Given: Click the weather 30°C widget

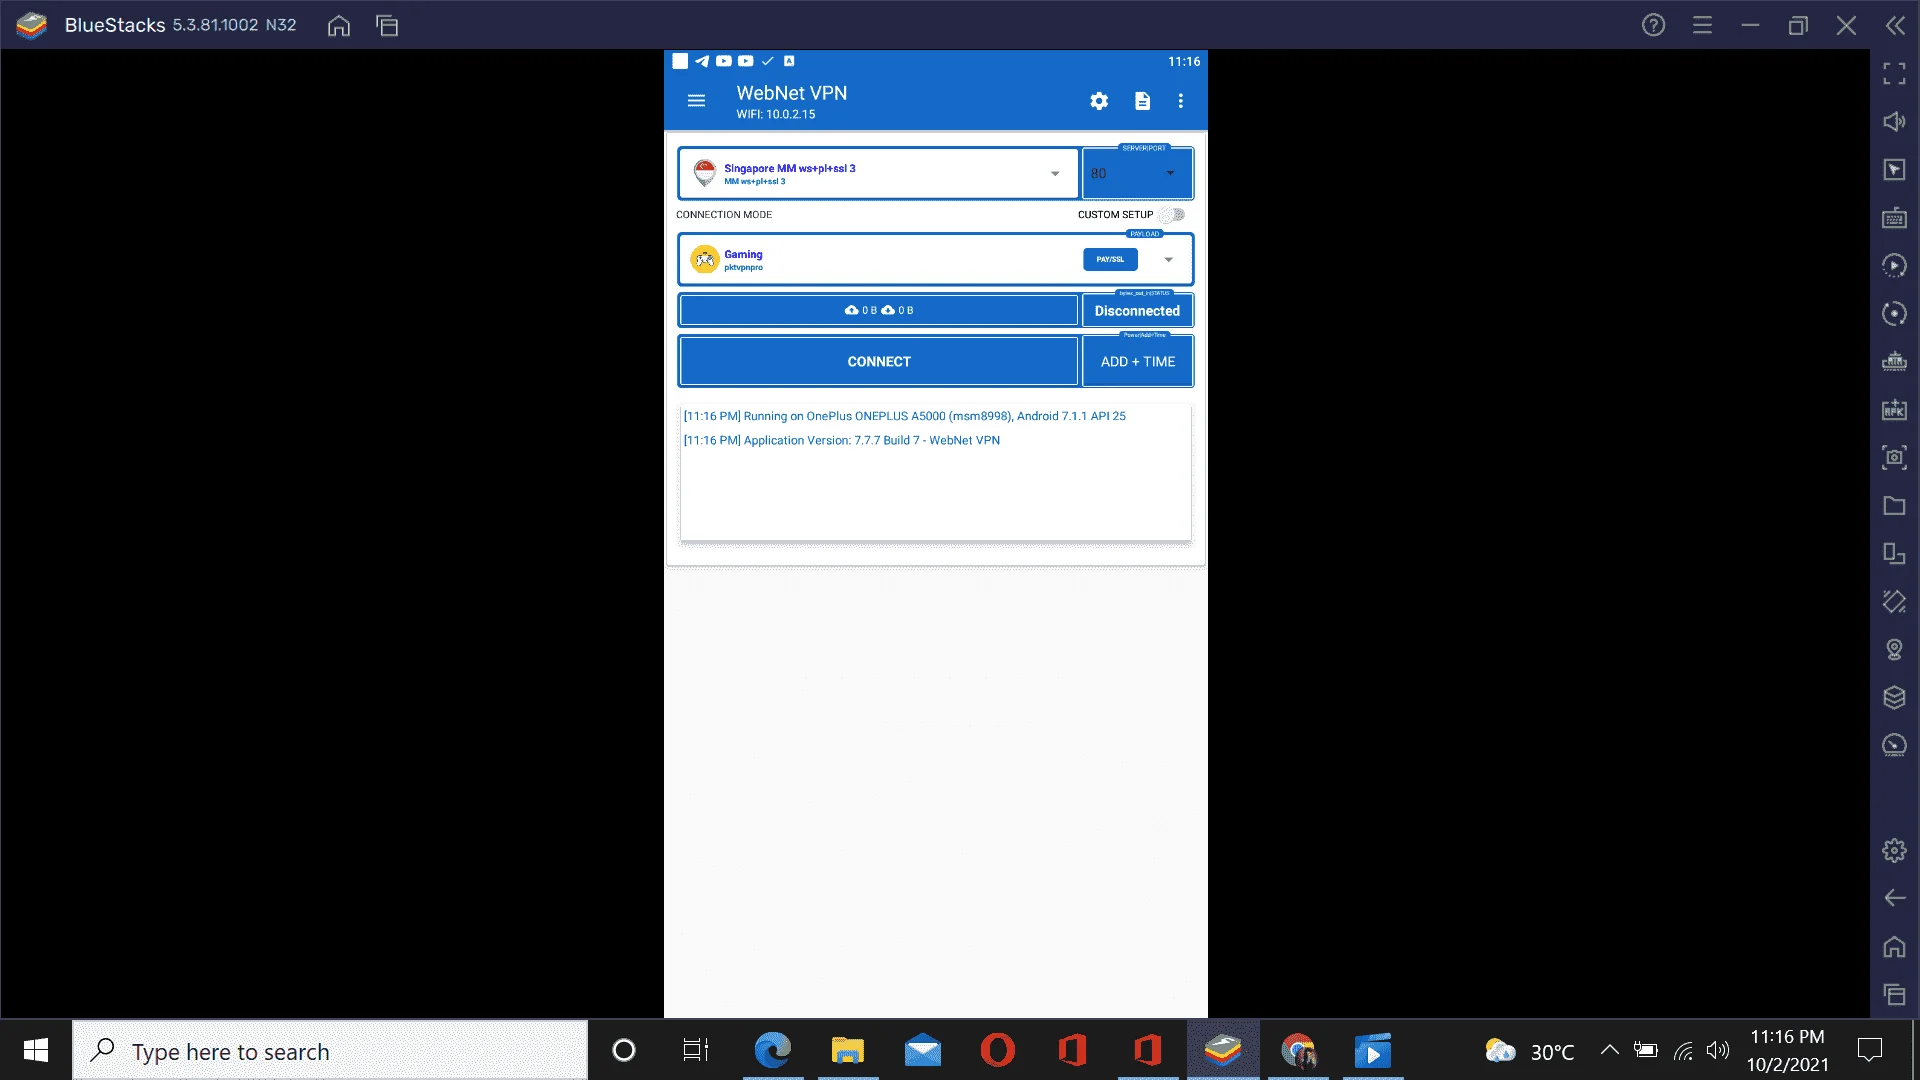Looking at the screenshot, I should point(1530,1051).
